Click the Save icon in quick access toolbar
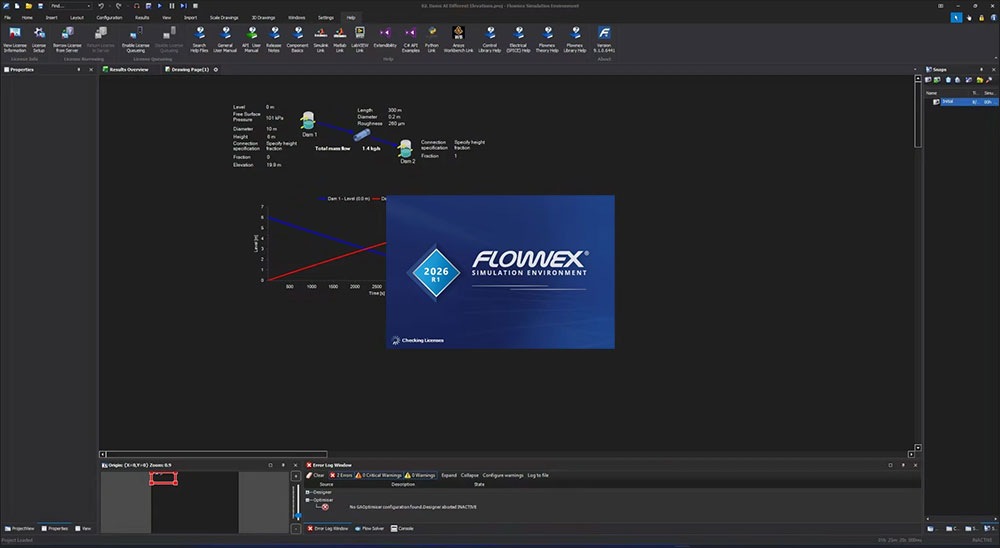 point(40,6)
